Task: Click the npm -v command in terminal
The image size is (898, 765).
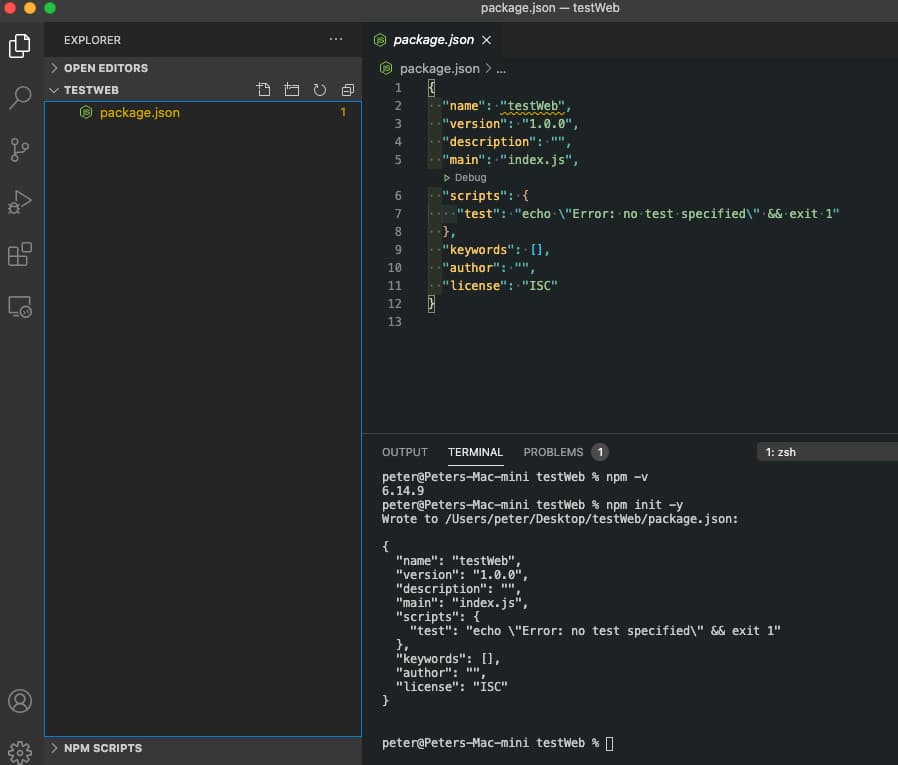Action: pyautogui.click(x=627, y=477)
